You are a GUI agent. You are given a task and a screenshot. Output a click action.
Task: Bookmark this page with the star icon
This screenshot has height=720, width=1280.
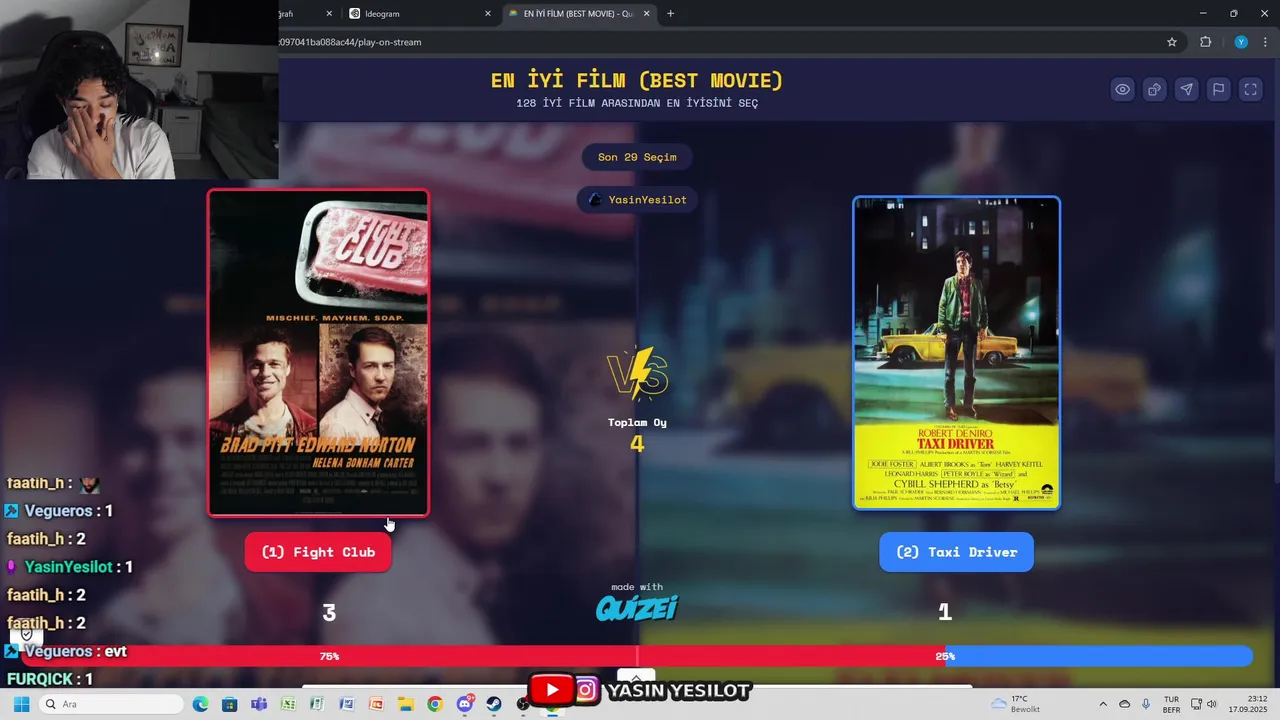(1172, 42)
